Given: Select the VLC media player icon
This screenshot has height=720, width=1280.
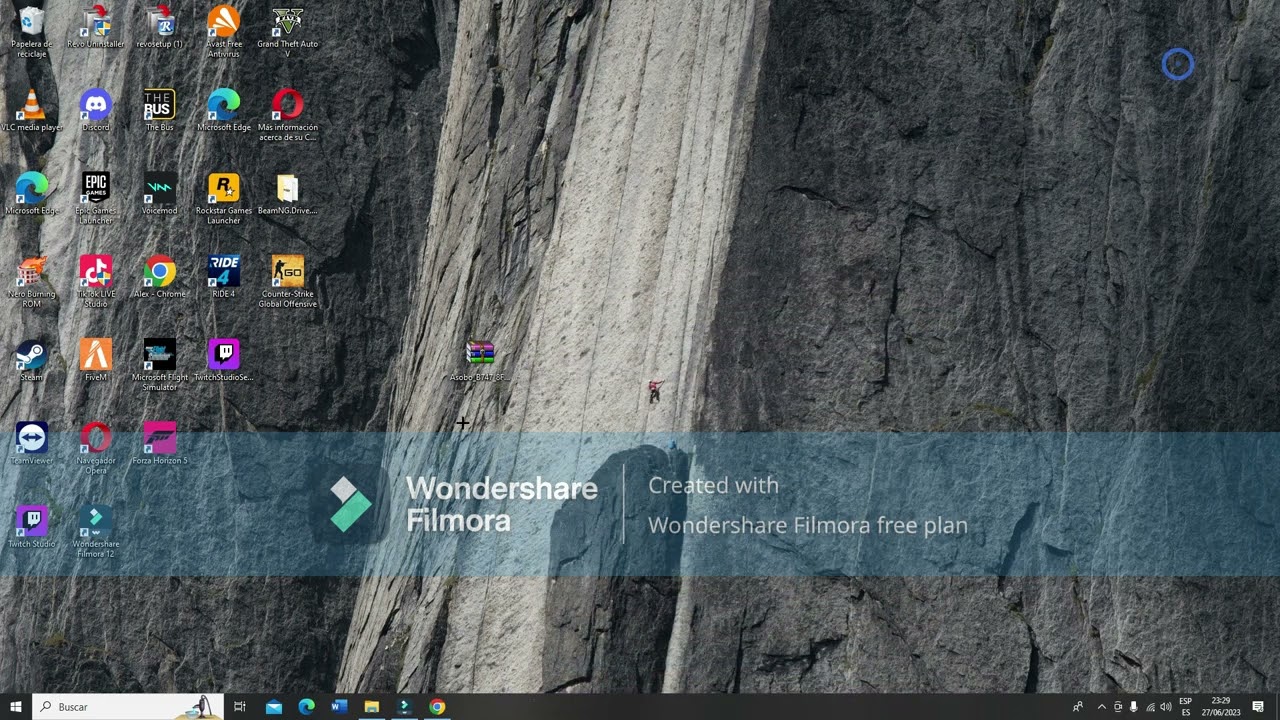Looking at the screenshot, I should (x=32, y=111).
